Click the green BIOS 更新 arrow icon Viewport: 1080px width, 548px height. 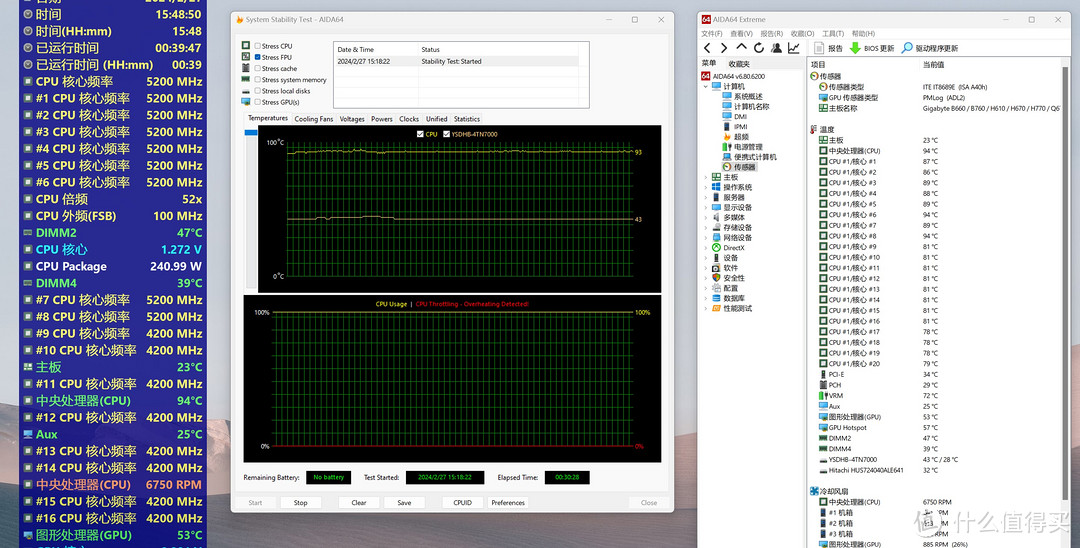855,48
